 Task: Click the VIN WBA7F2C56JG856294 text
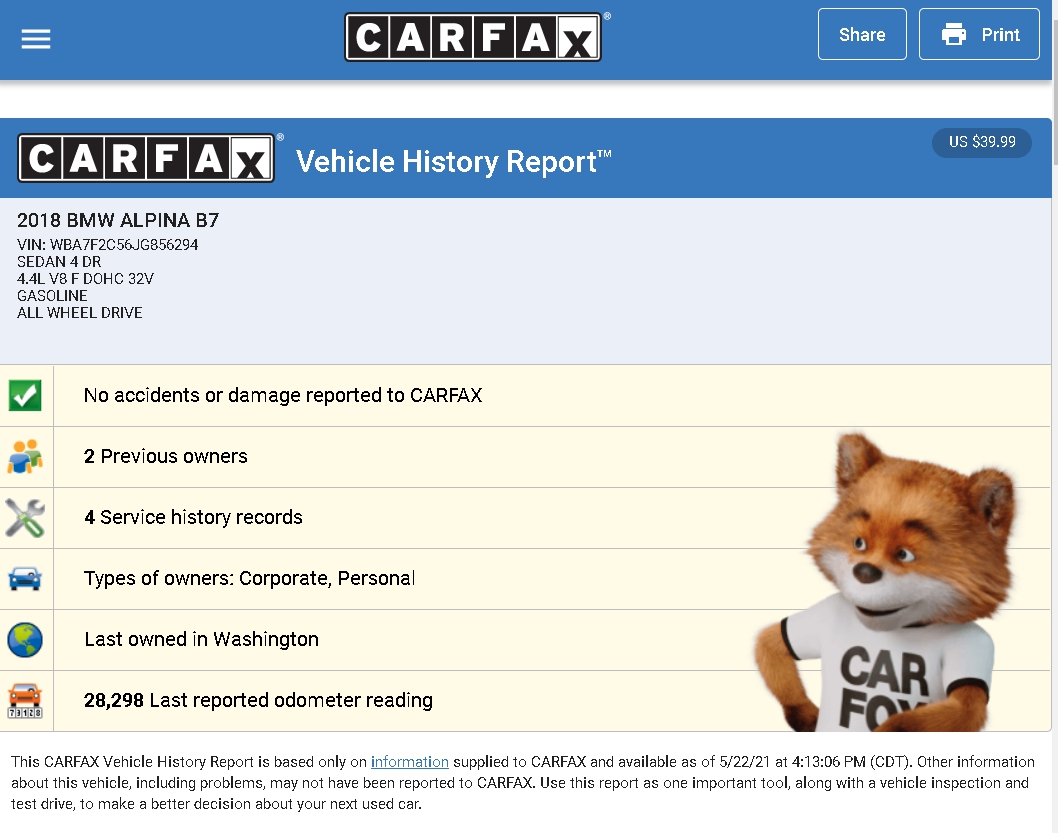107,245
